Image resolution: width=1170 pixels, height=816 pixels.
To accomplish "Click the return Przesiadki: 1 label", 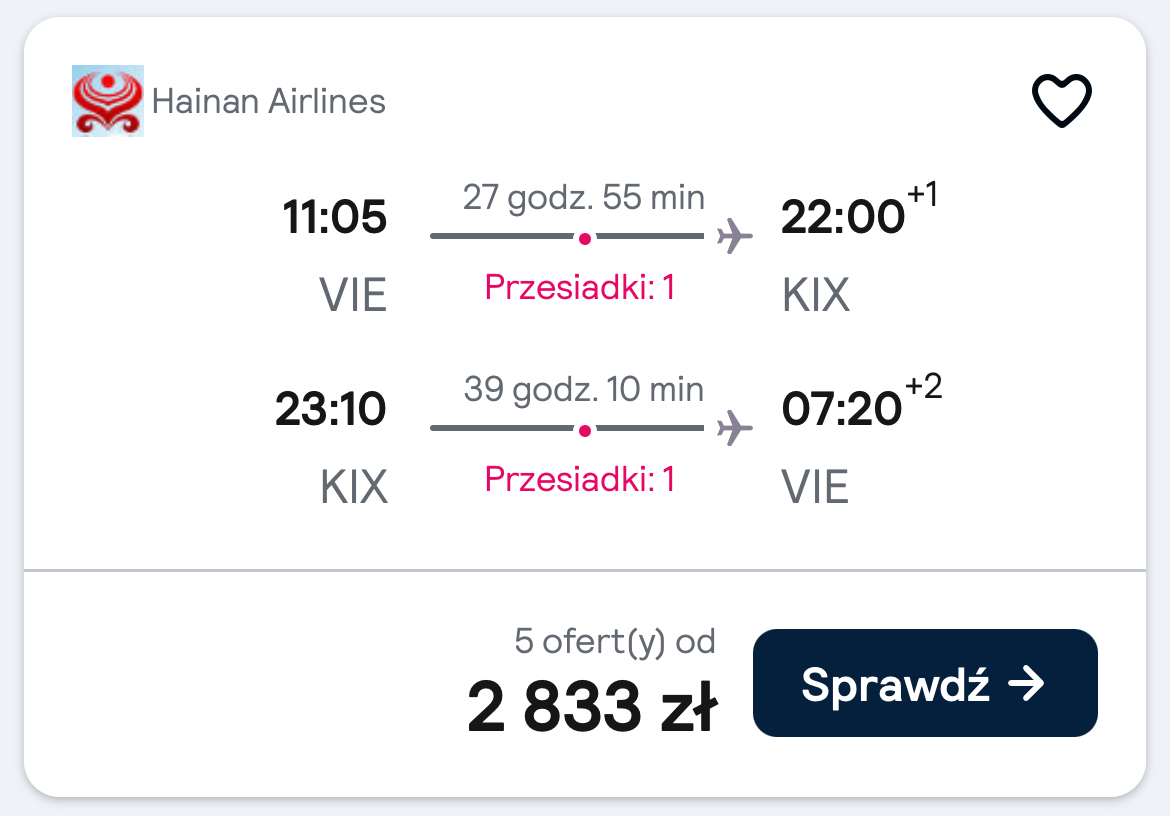I will [x=580, y=479].
